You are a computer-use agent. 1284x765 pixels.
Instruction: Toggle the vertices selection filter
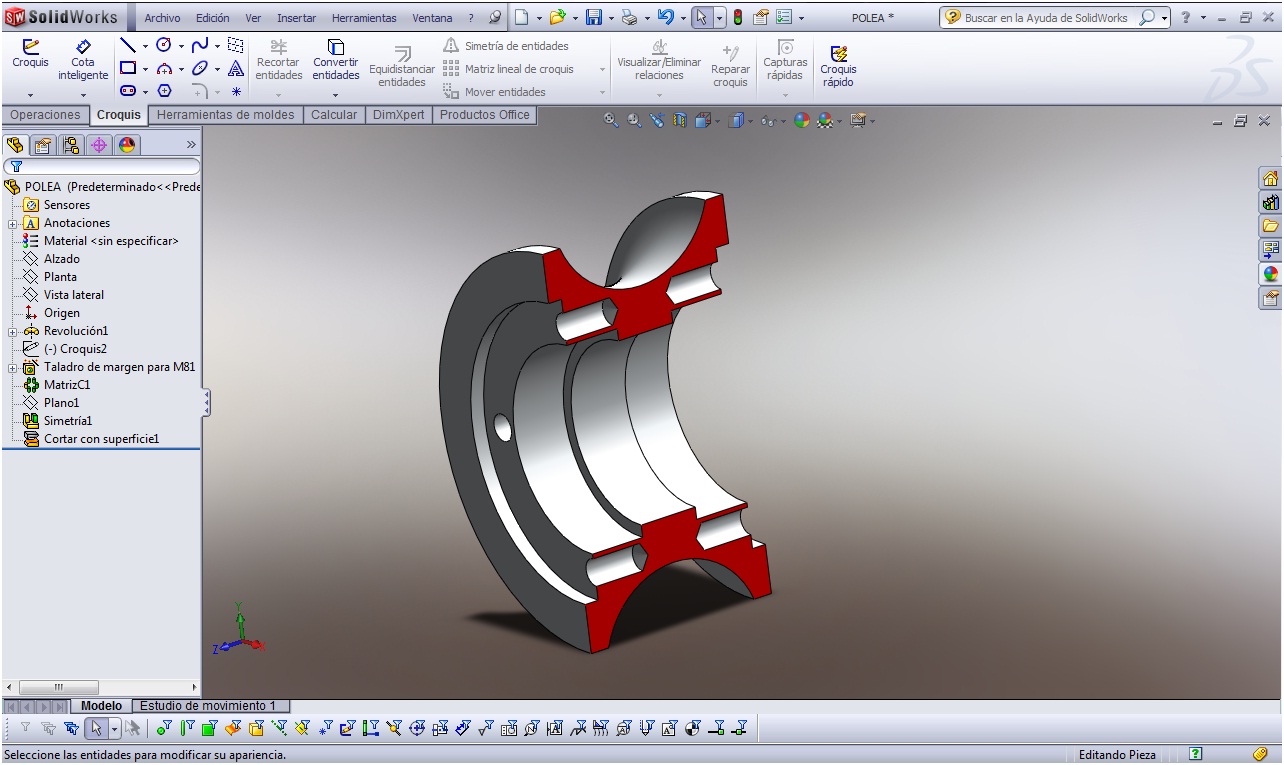(163, 728)
